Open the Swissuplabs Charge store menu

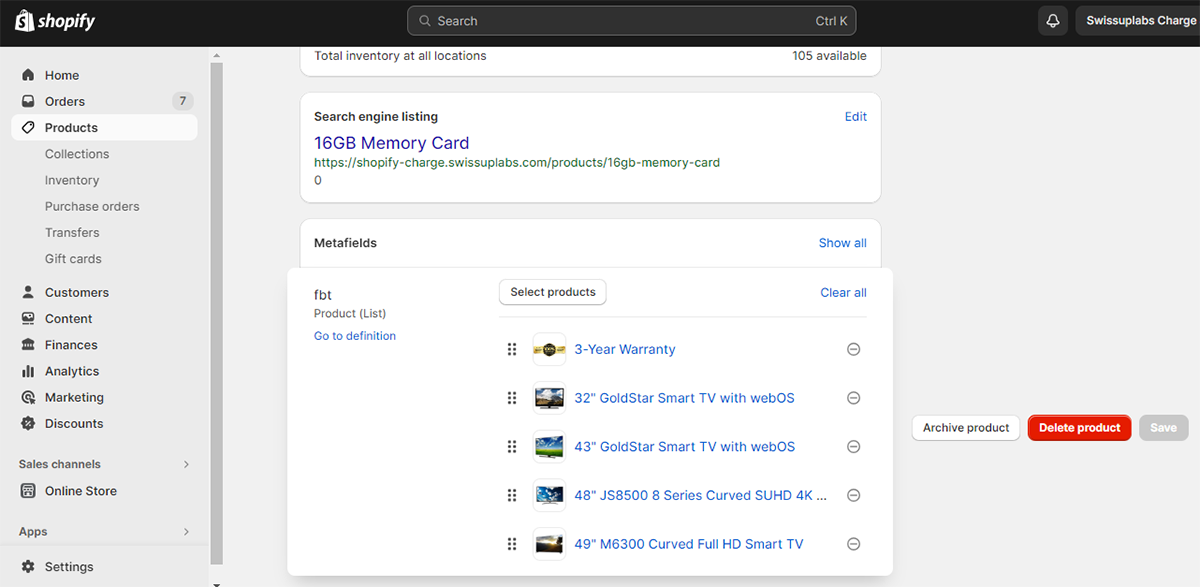click(x=1138, y=21)
